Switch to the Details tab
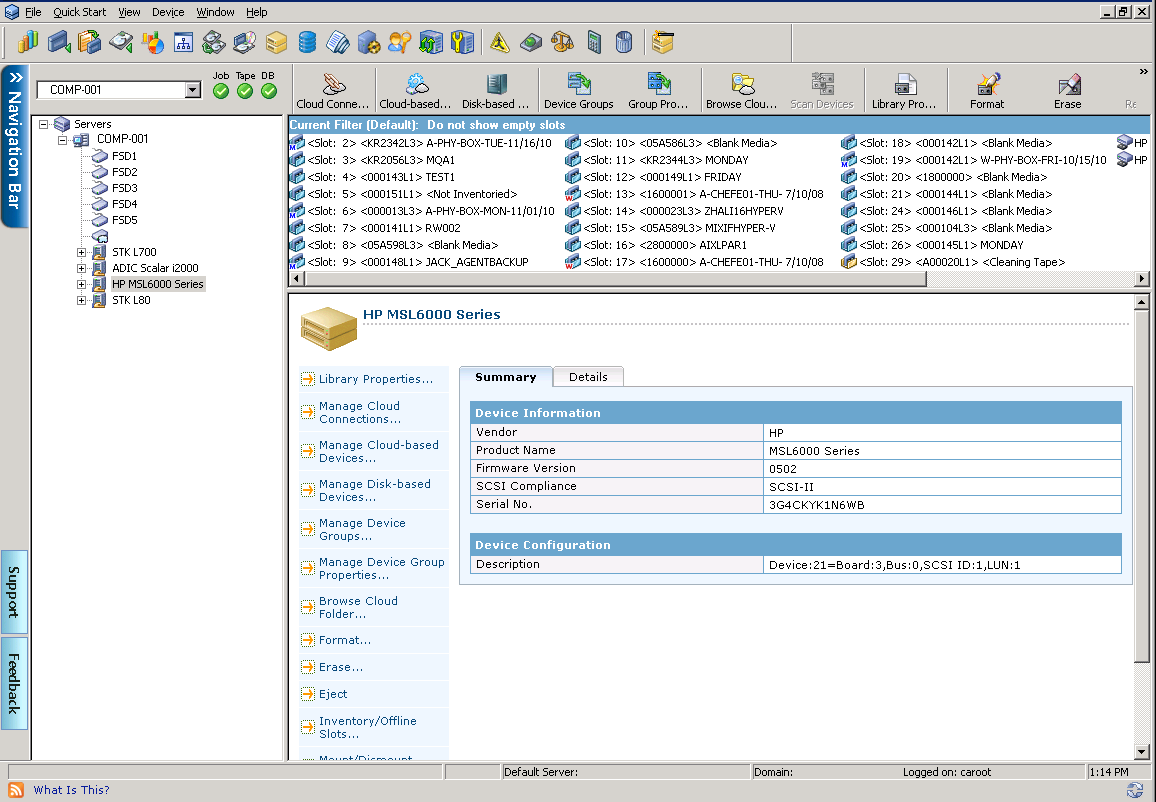The width and height of the screenshot is (1156, 802). [x=588, y=377]
